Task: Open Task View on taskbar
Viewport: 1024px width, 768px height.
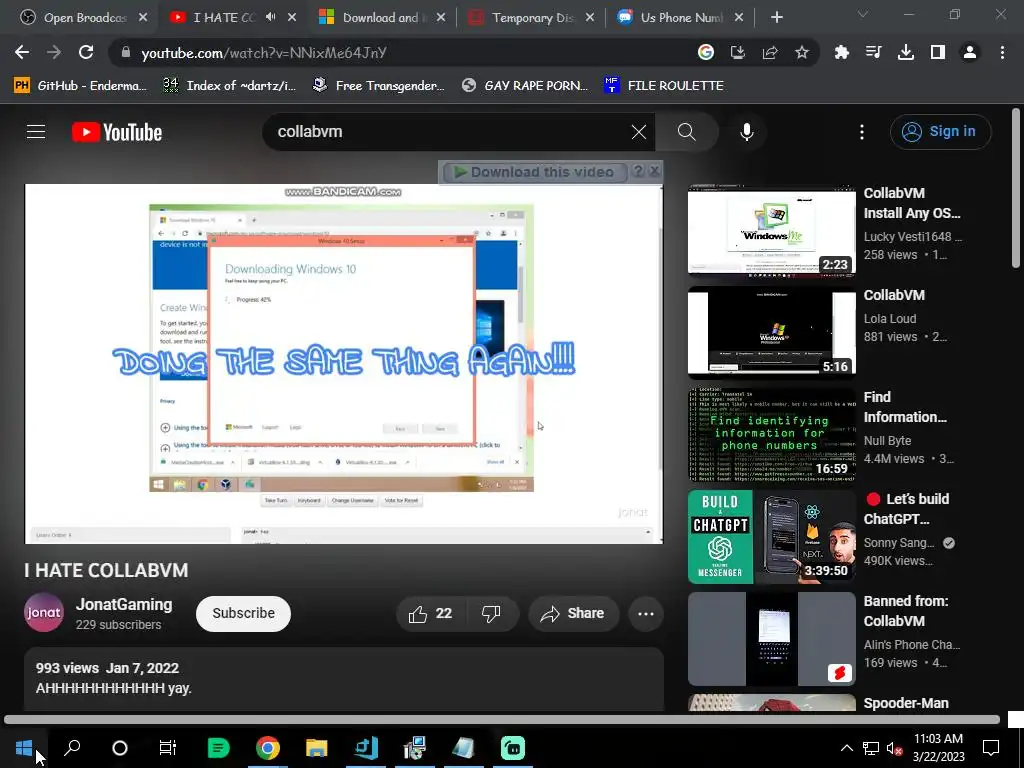Action: coord(168,748)
